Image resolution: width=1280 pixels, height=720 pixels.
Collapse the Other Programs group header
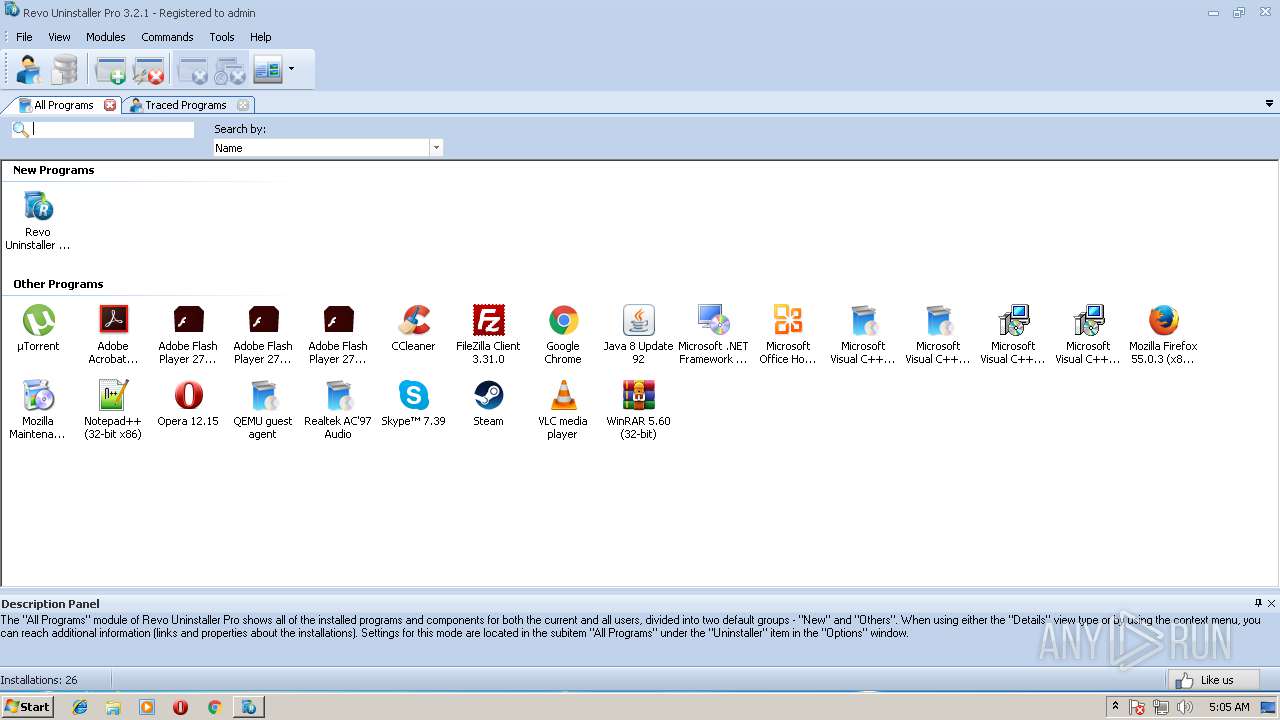point(58,284)
